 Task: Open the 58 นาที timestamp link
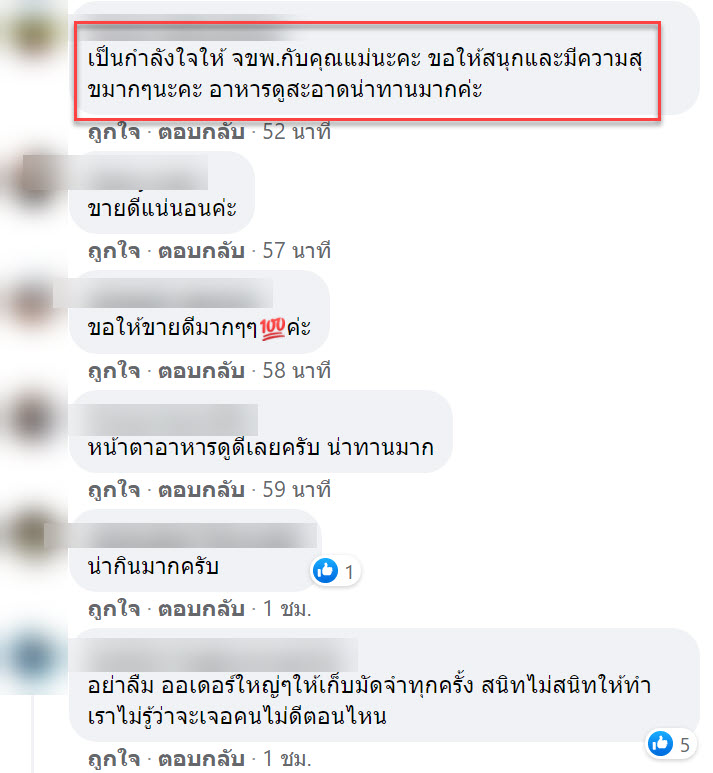[296, 371]
